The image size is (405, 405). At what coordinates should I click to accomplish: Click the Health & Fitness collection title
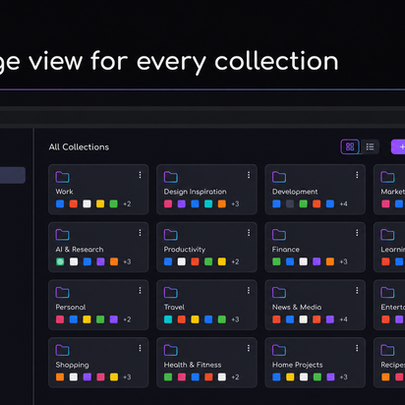coord(192,365)
